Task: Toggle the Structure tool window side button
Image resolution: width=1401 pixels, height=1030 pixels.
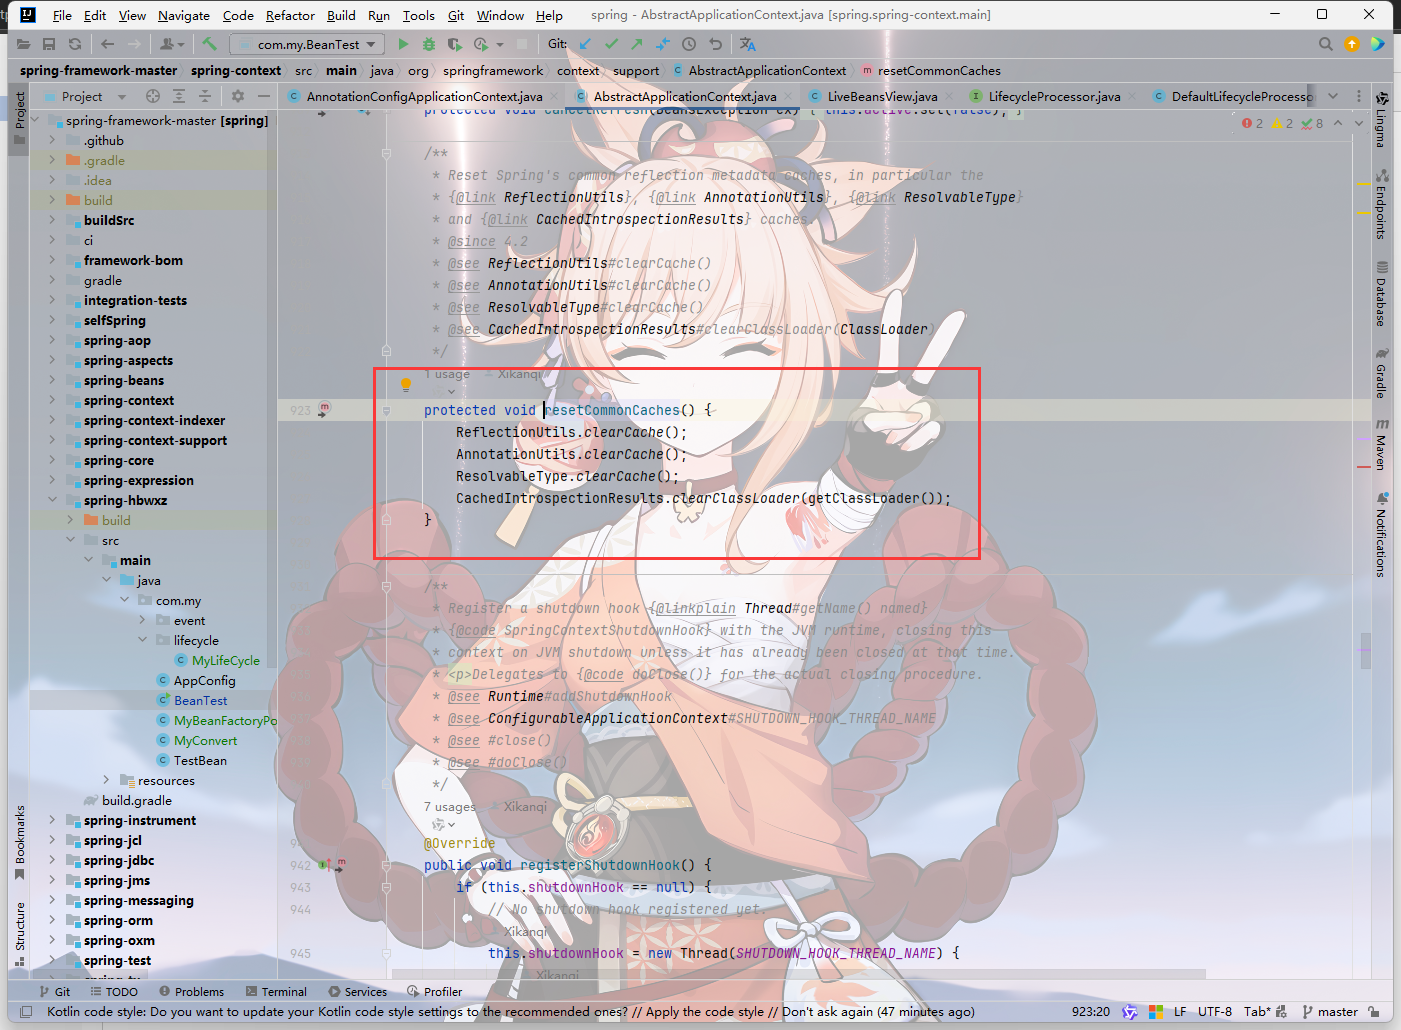Action: coord(19,934)
